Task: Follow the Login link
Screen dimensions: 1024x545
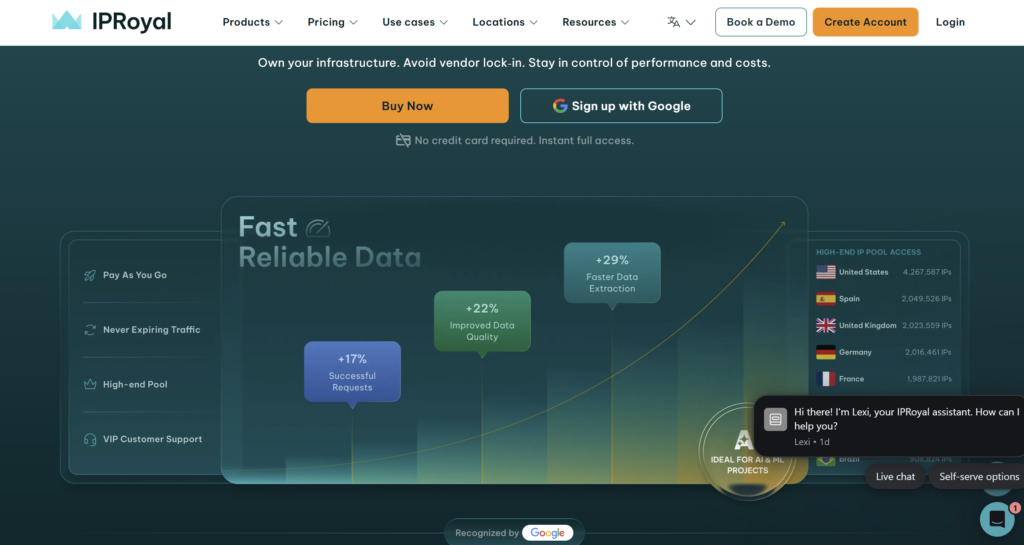Action: 950,22
